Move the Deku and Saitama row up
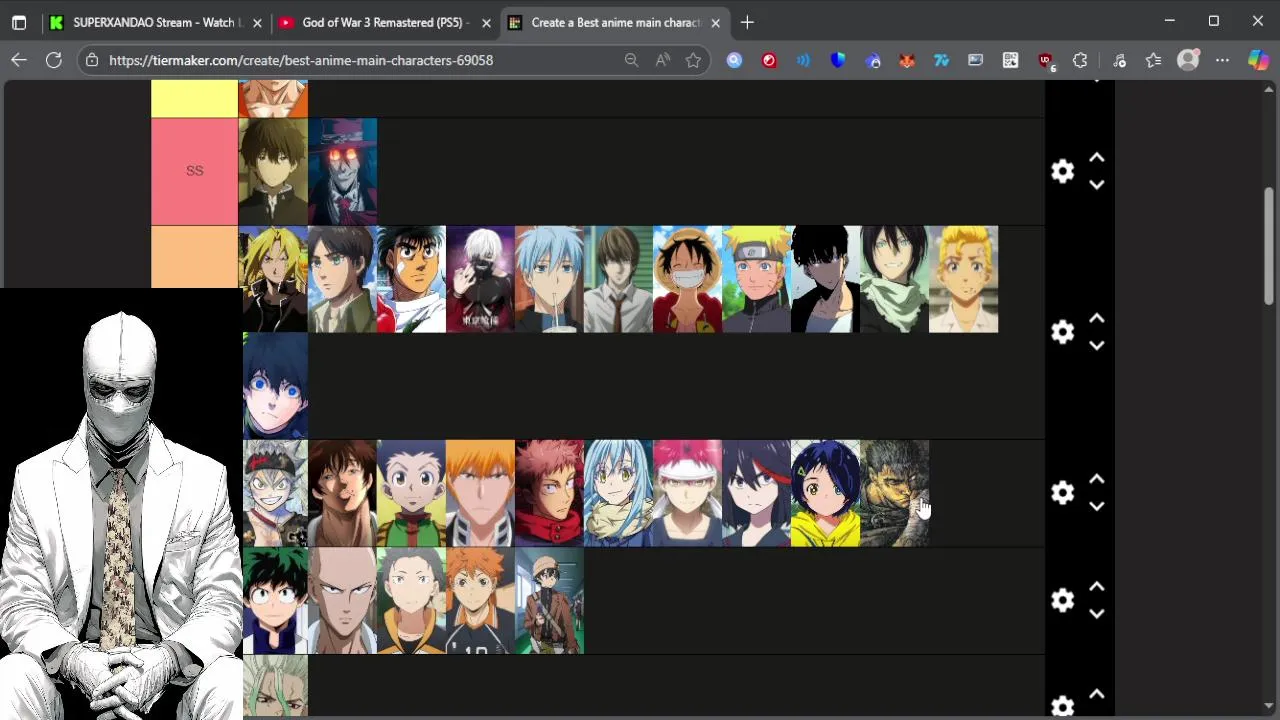Image resolution: width=1280 pixels, height=720 pixels. [x=1096, y=586]
